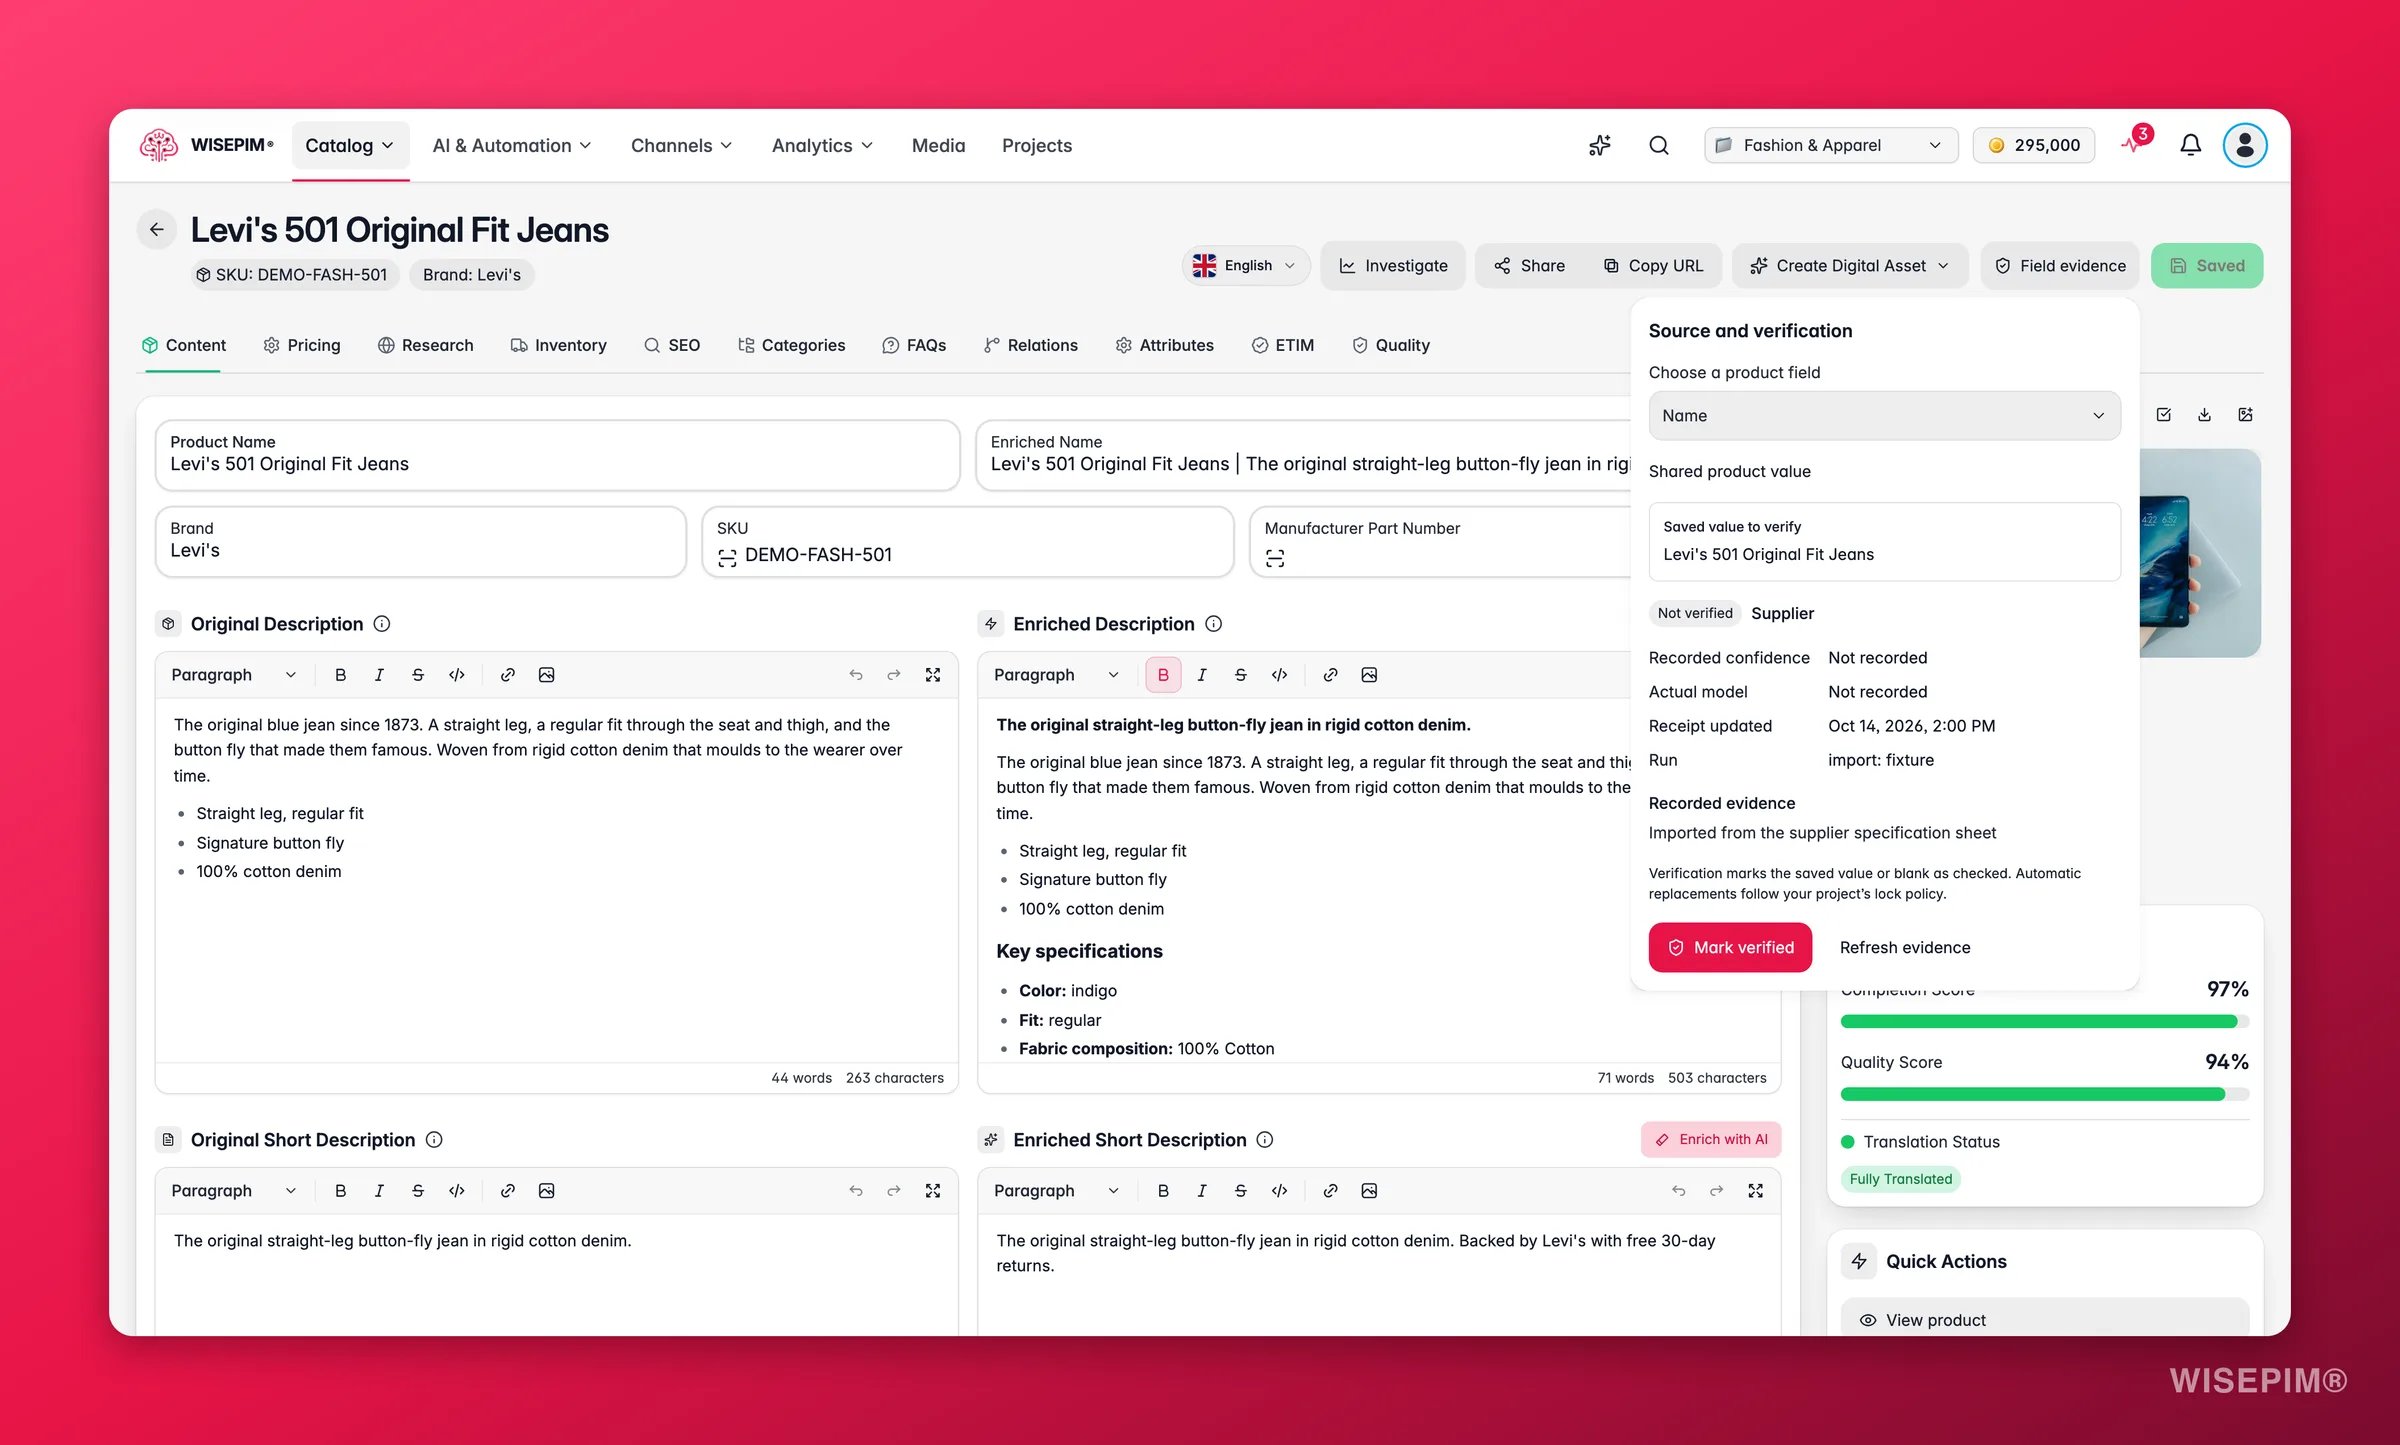Toggle bold in Enriched Short Description toolbar
The width and height of the screenshot is (2400, 1445).
[x=1163, y=1191]
